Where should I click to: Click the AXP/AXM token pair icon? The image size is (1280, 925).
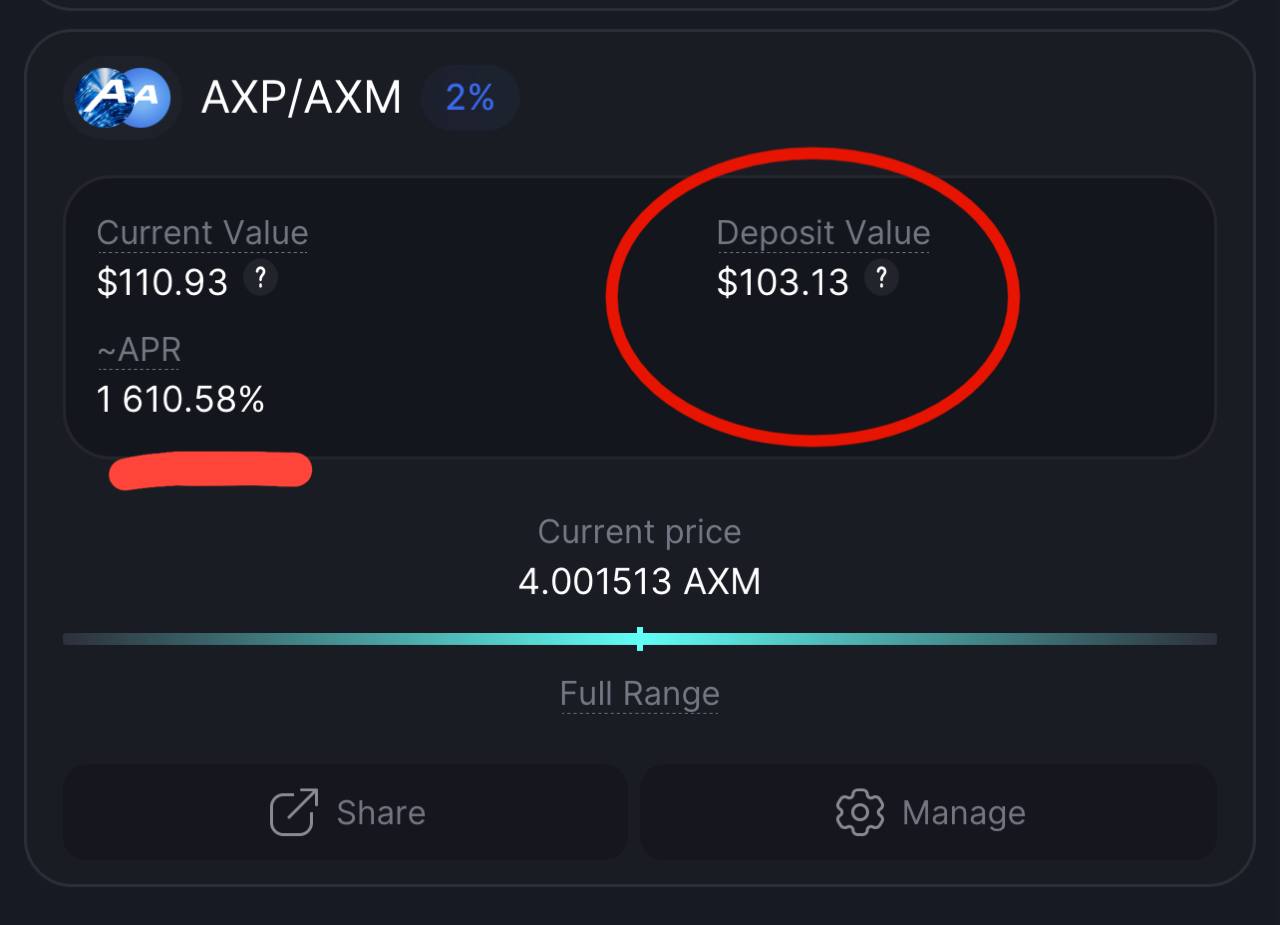[x=122, y=98]
